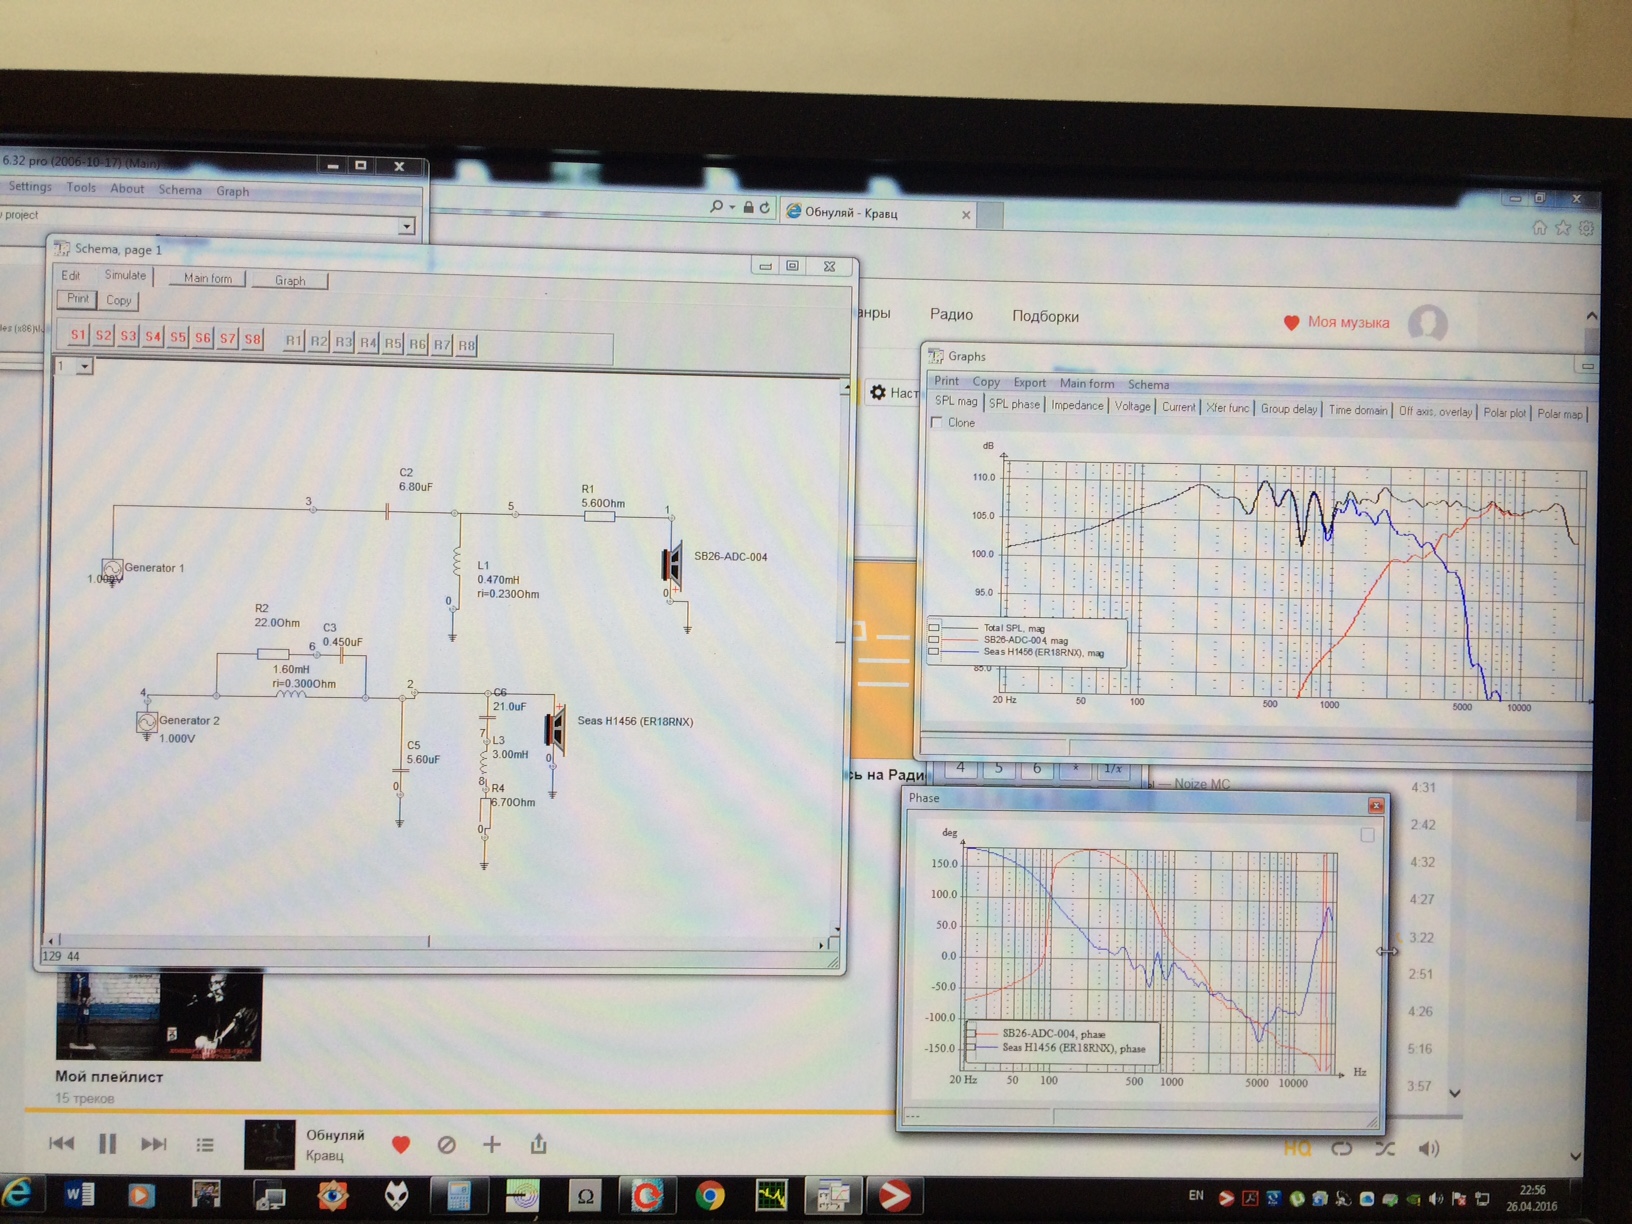The height and width of the screenshot is (1224, 1632).
Task: Click the R8 button in Schema toolbar
Action: pos(467,346)
